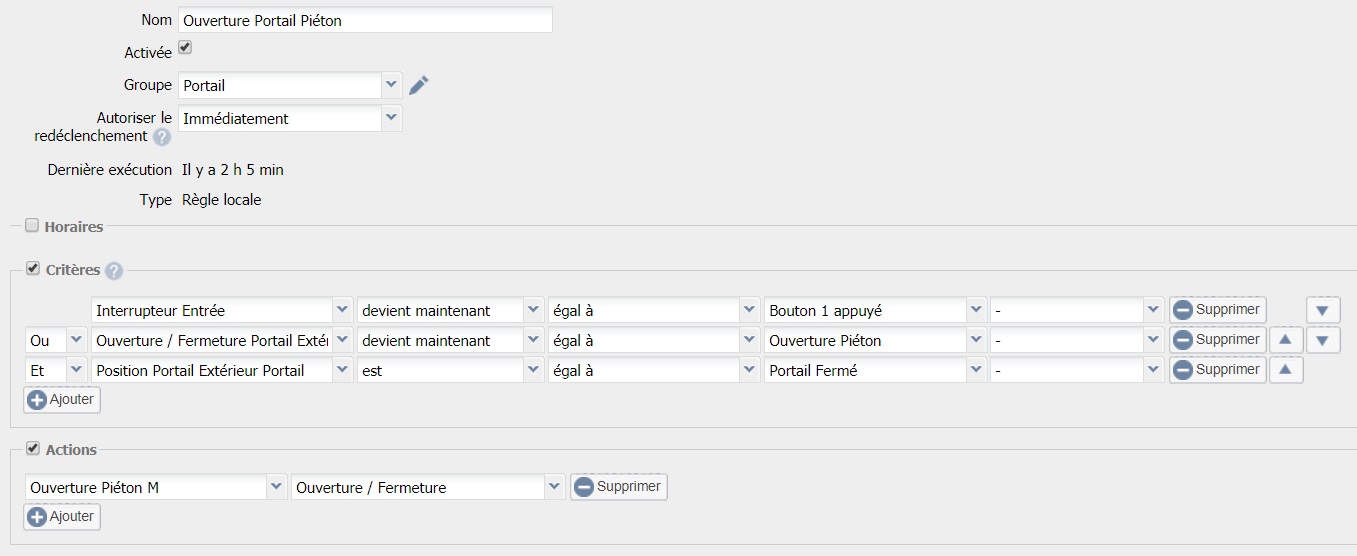Click the help icon beside Critères

coord(114,271)
